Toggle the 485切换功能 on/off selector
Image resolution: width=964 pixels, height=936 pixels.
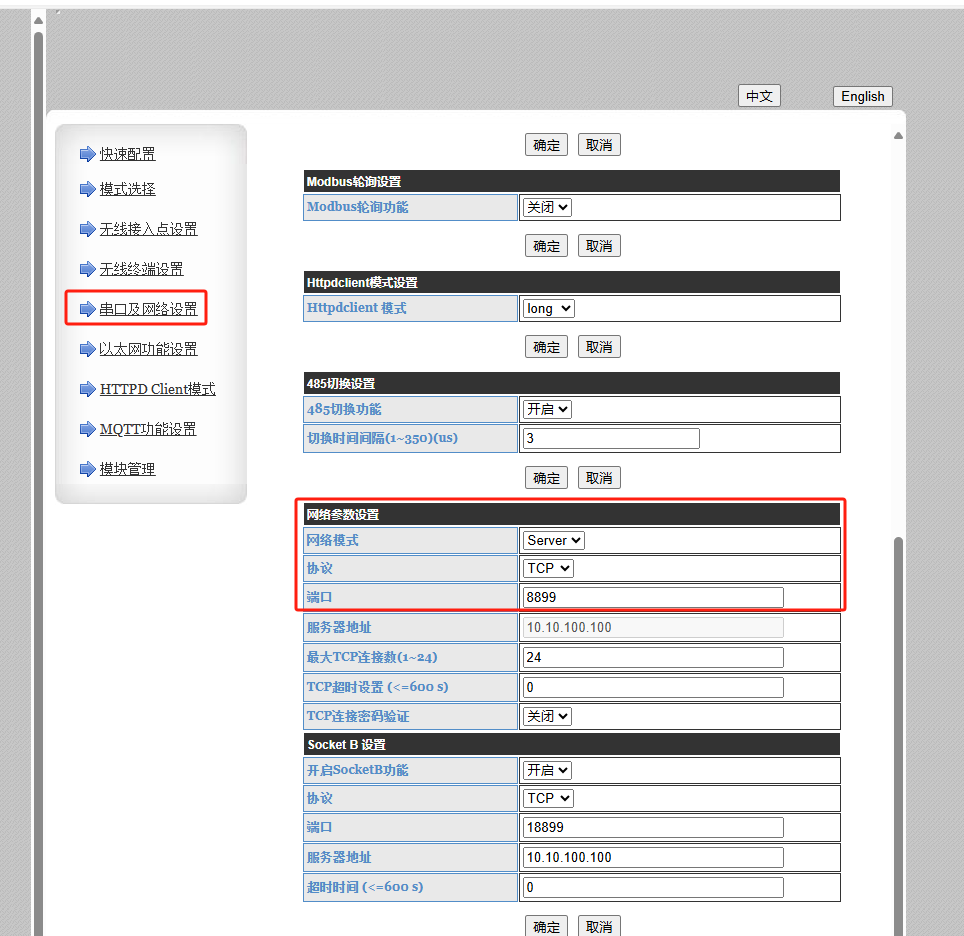click(547, 409)
